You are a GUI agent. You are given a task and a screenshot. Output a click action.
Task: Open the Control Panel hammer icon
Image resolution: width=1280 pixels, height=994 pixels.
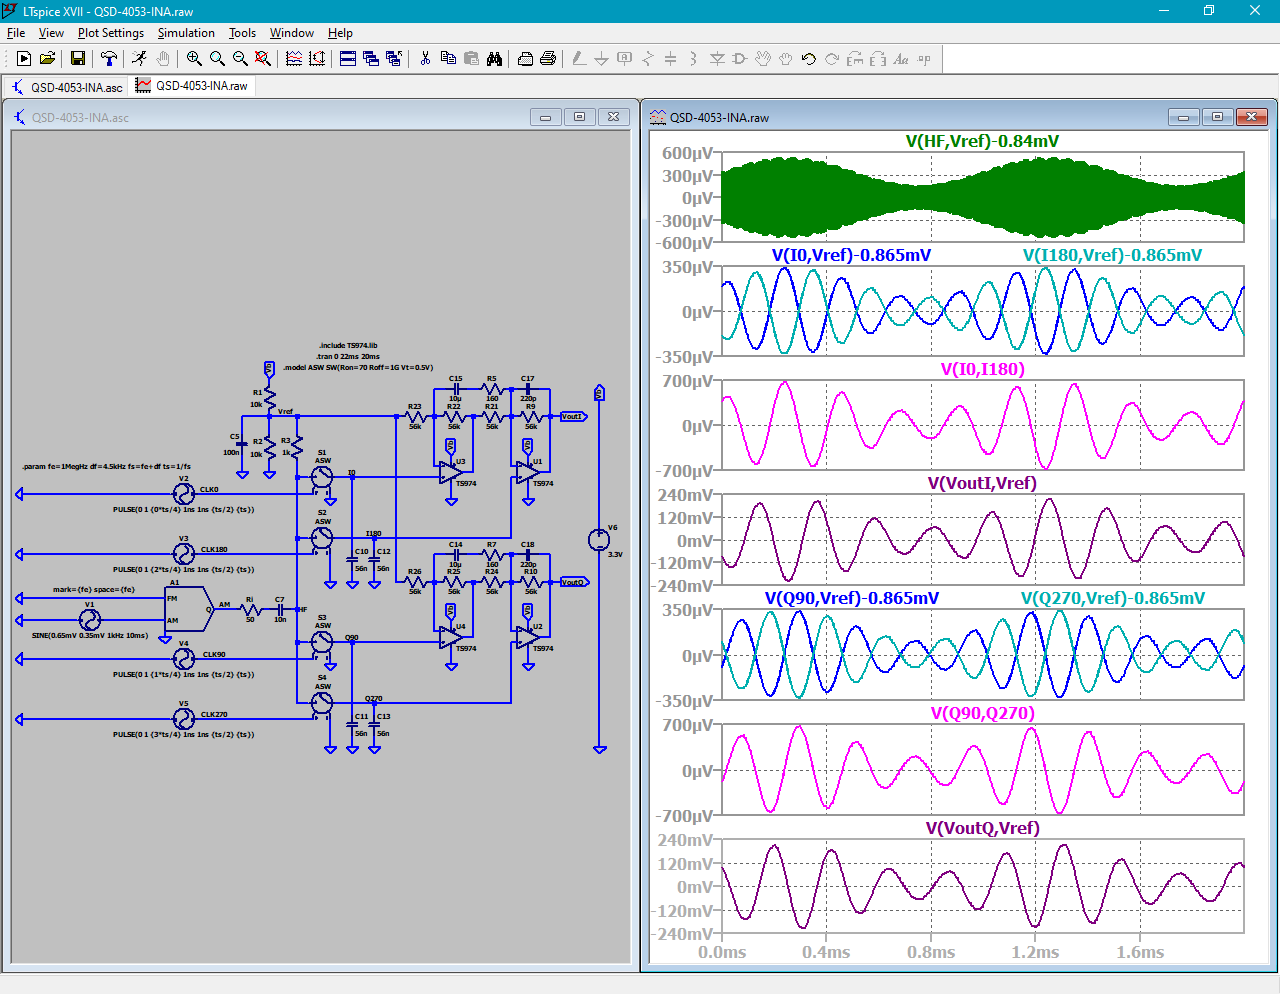pos(109,59)
